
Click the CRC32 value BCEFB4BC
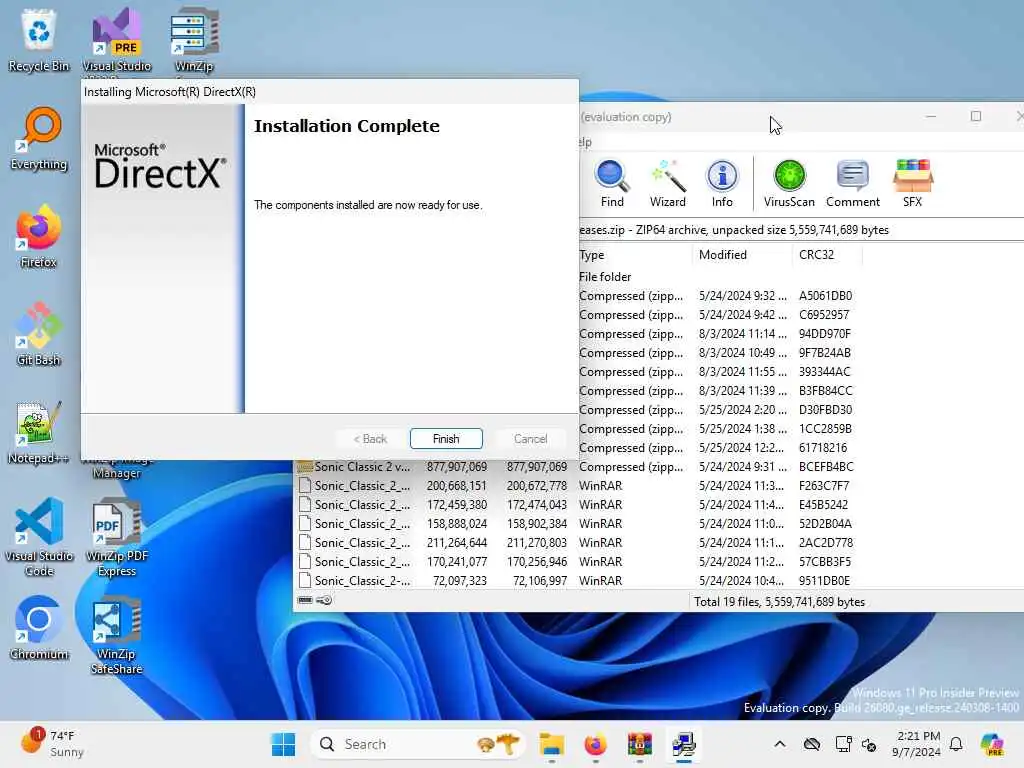pyautogui.click(x=826, y=467)
